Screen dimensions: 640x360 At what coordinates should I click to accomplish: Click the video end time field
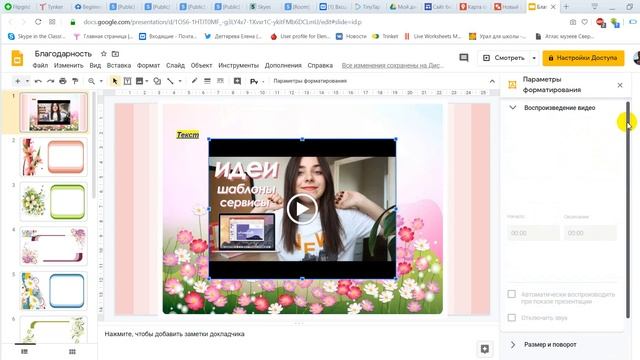click(x=590, y=233)
